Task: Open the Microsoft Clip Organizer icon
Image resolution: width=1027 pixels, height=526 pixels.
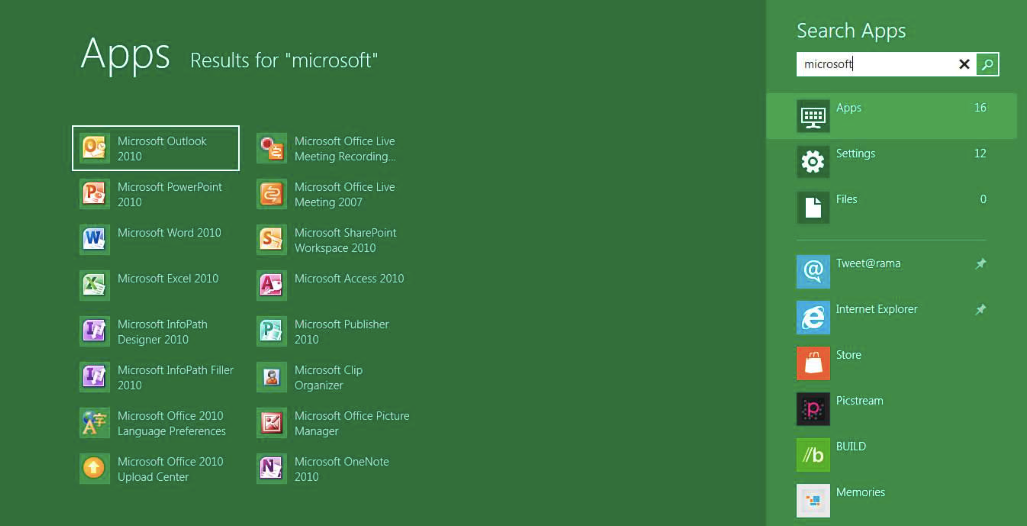Action: 271,377
